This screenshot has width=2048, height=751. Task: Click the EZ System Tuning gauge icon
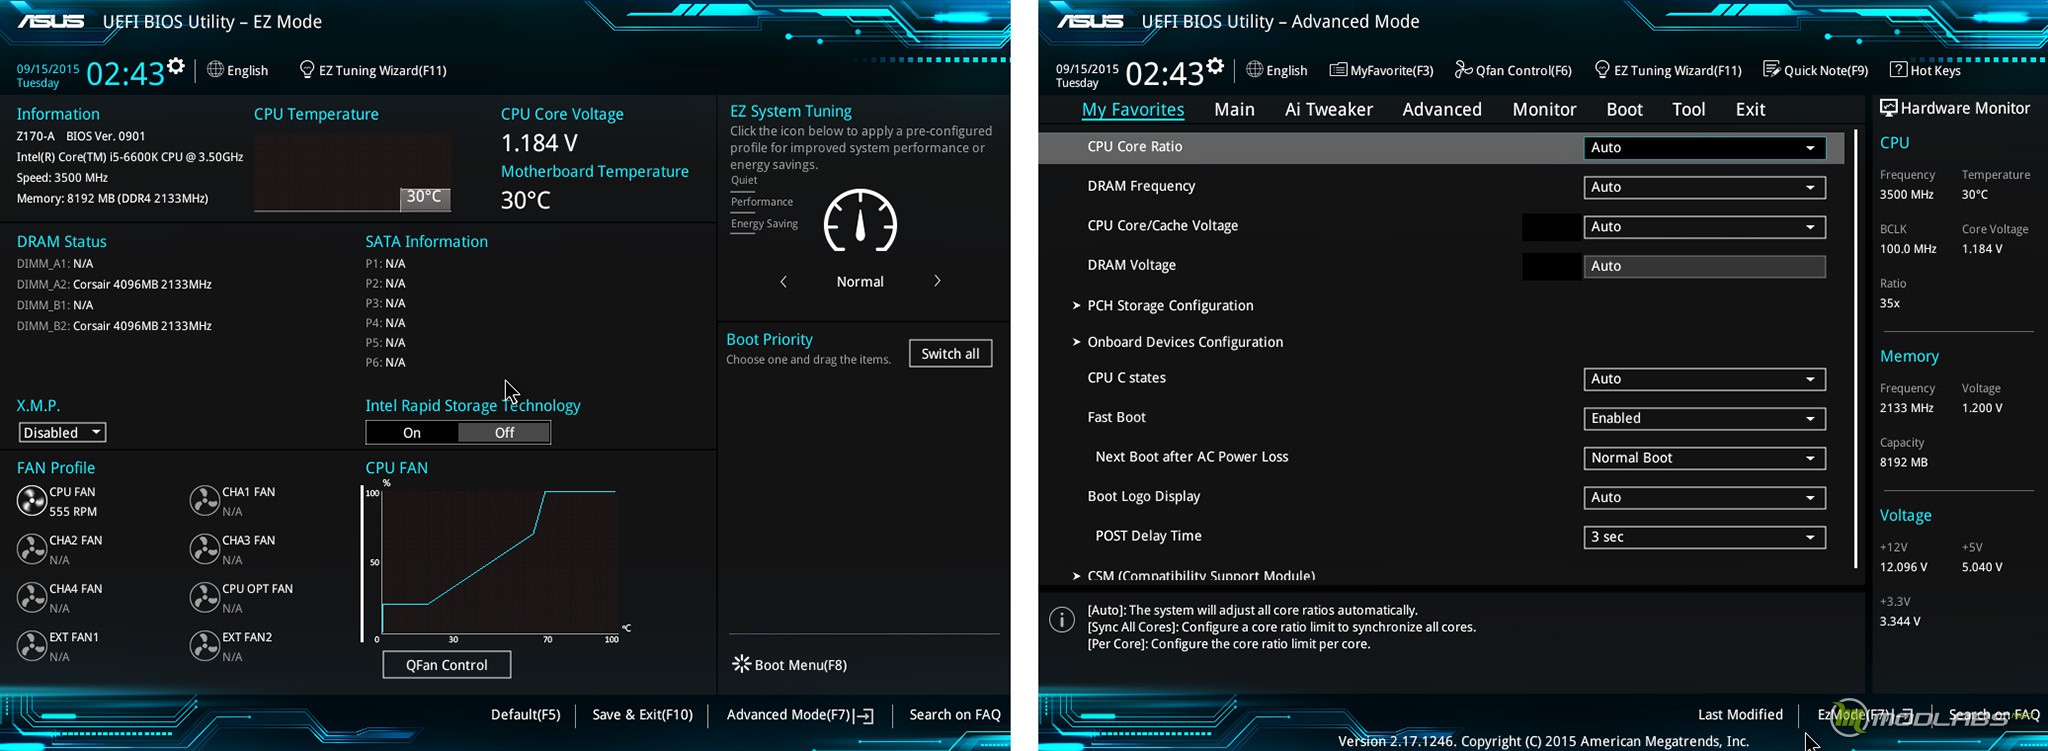coord(860,220)
